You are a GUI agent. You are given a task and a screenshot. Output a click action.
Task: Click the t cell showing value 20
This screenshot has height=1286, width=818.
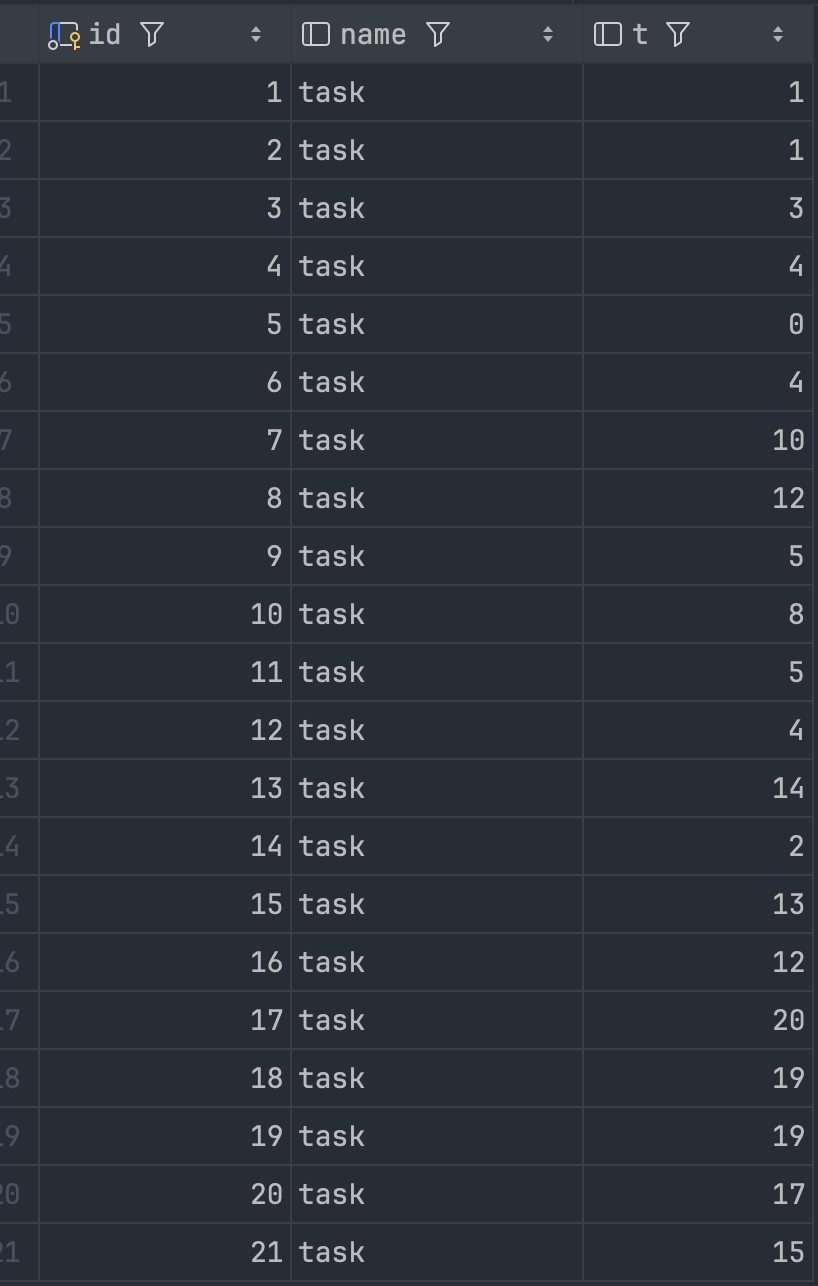point(698,1020)
